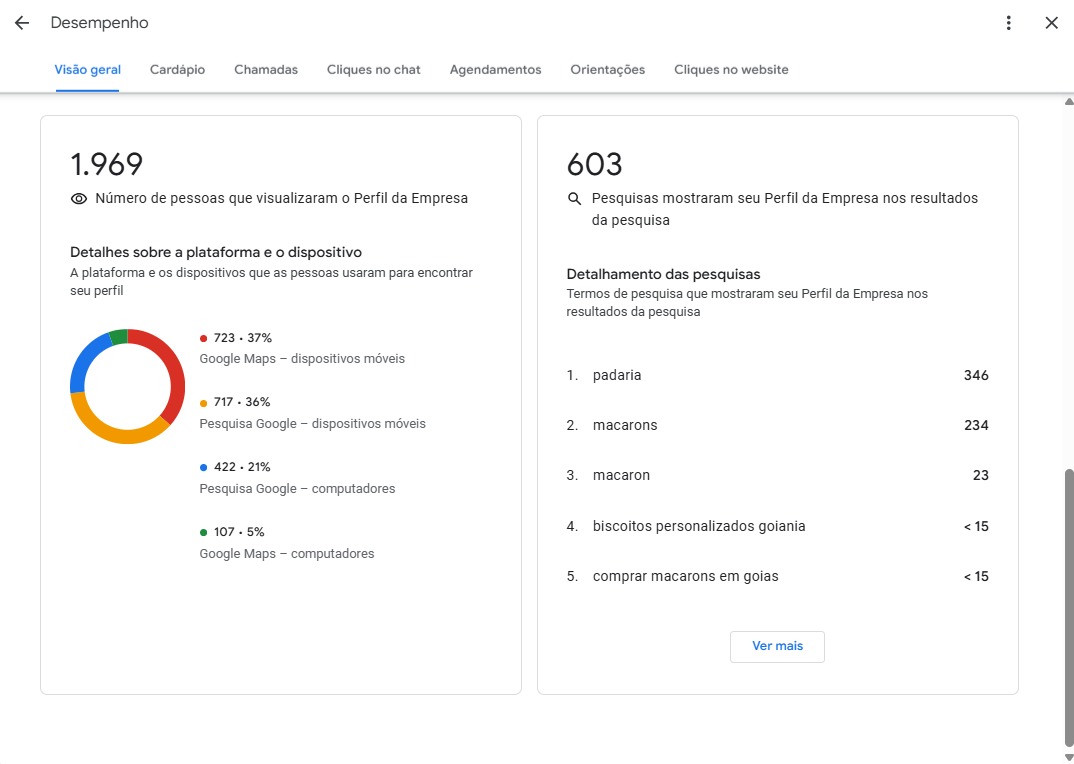Click 'Pesquisa Google – computadores' label

pos(297,489)
